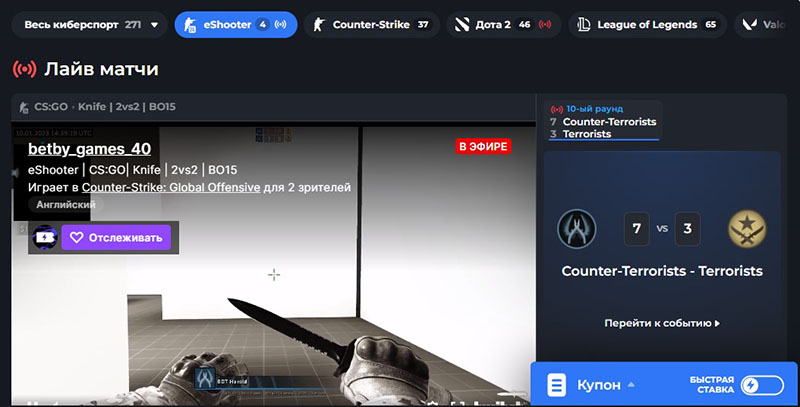The image size is (800, 407).
Task: Click the Terrorists team emblem
Action: point(746,229)
